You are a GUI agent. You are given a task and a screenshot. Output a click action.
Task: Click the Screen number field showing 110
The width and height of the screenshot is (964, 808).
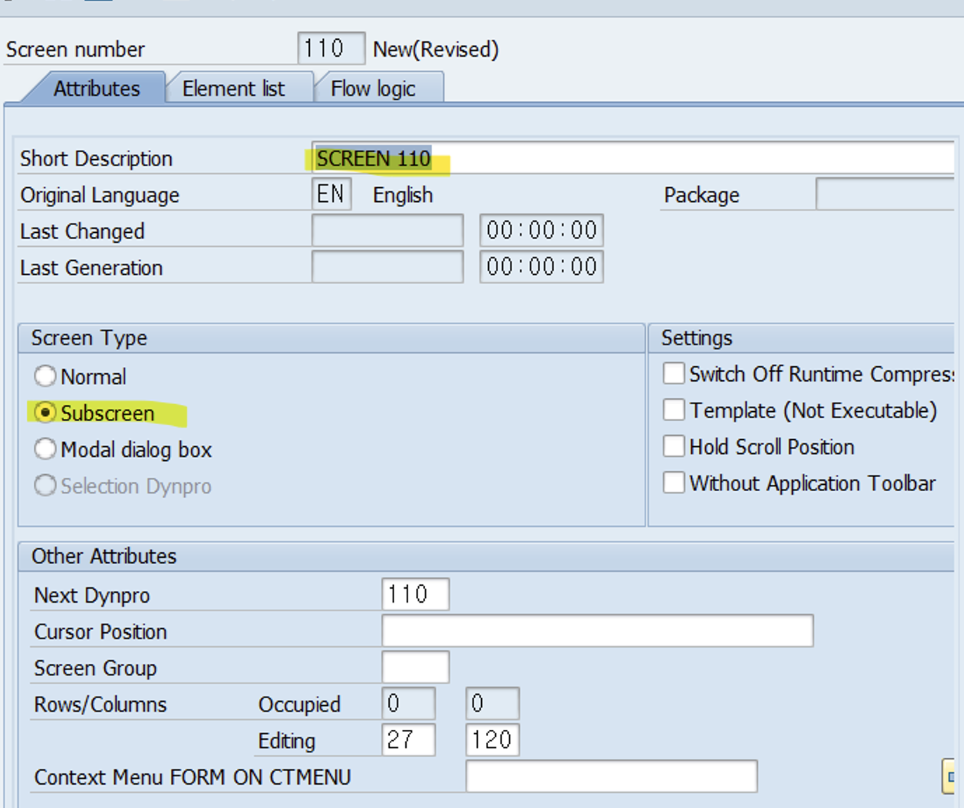[331, 47]
